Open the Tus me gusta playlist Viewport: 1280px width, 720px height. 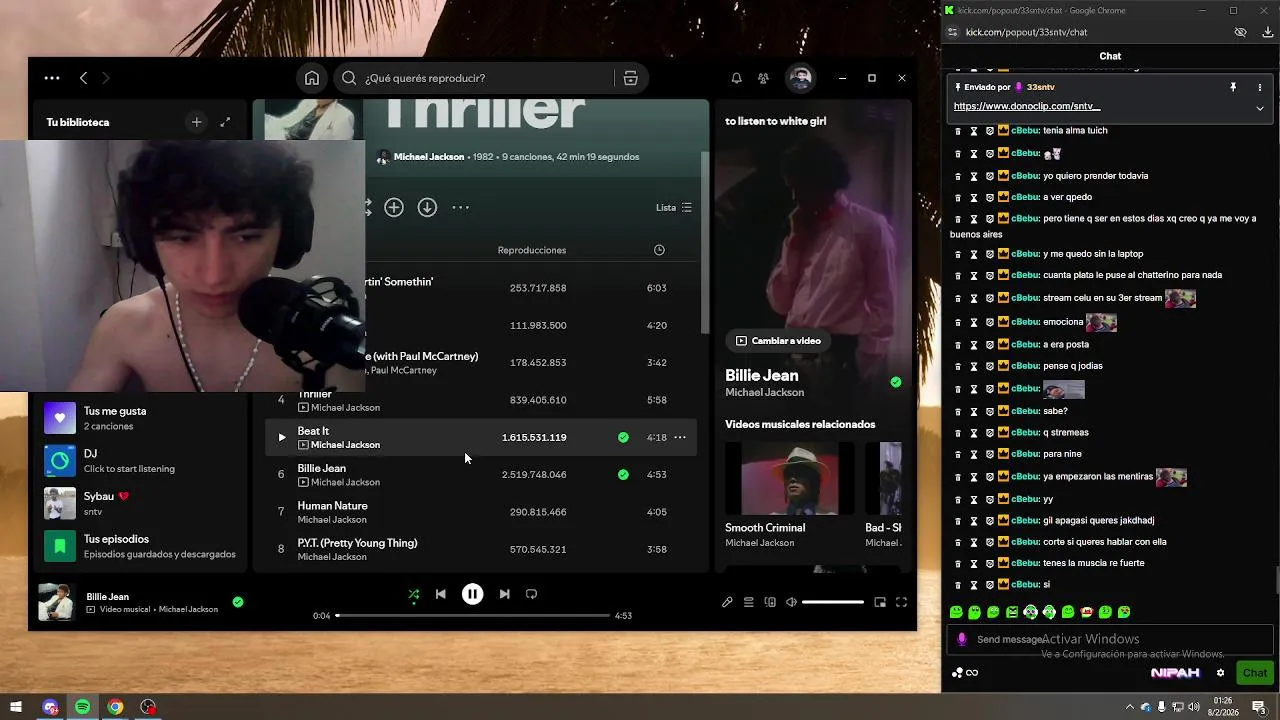(x=139, y=418)
